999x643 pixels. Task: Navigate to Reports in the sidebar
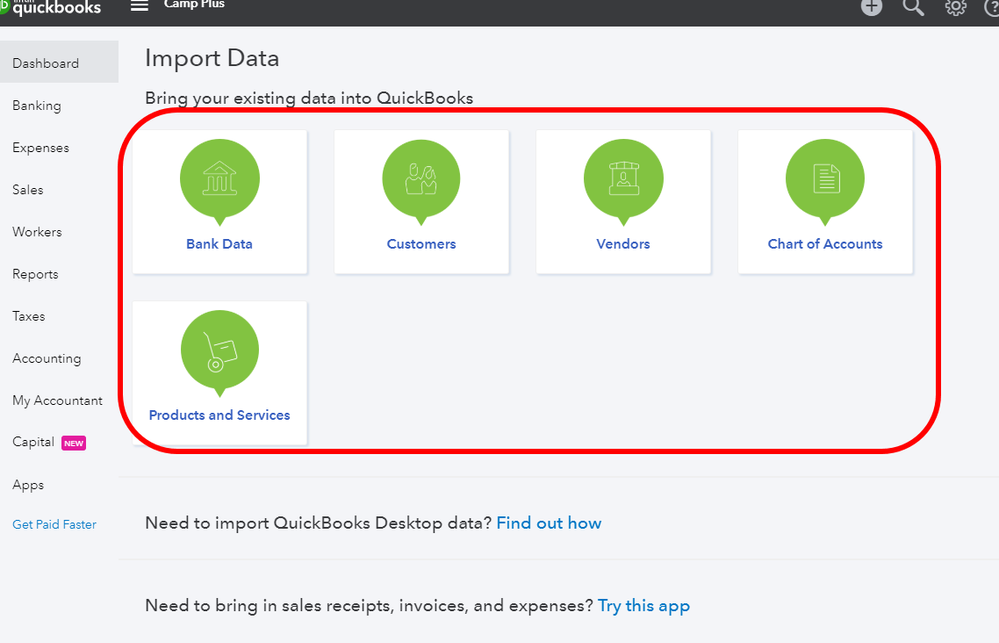tap(36, 274)
